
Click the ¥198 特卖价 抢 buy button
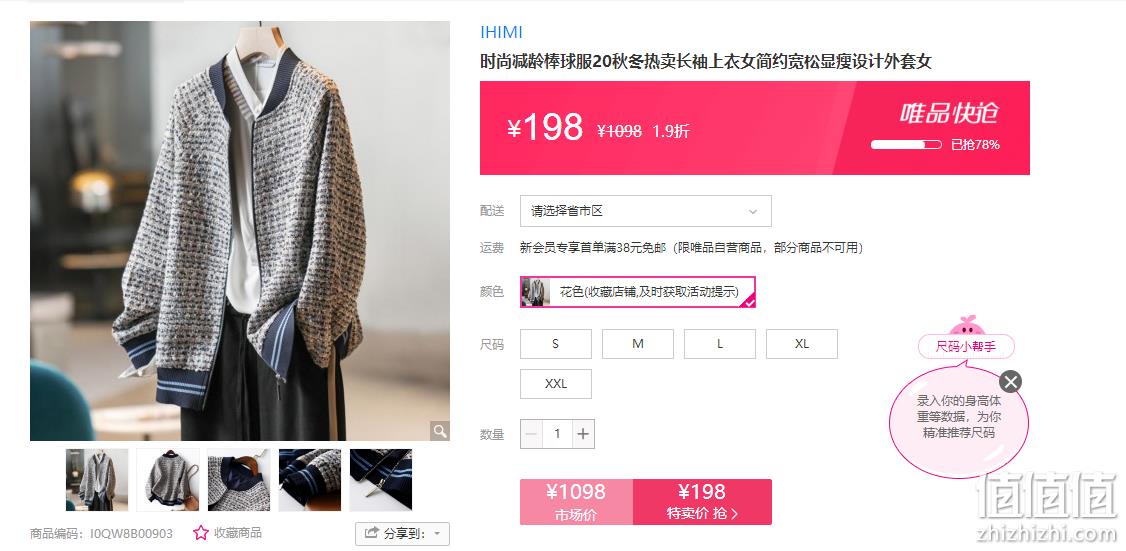[x=702, y=501]
